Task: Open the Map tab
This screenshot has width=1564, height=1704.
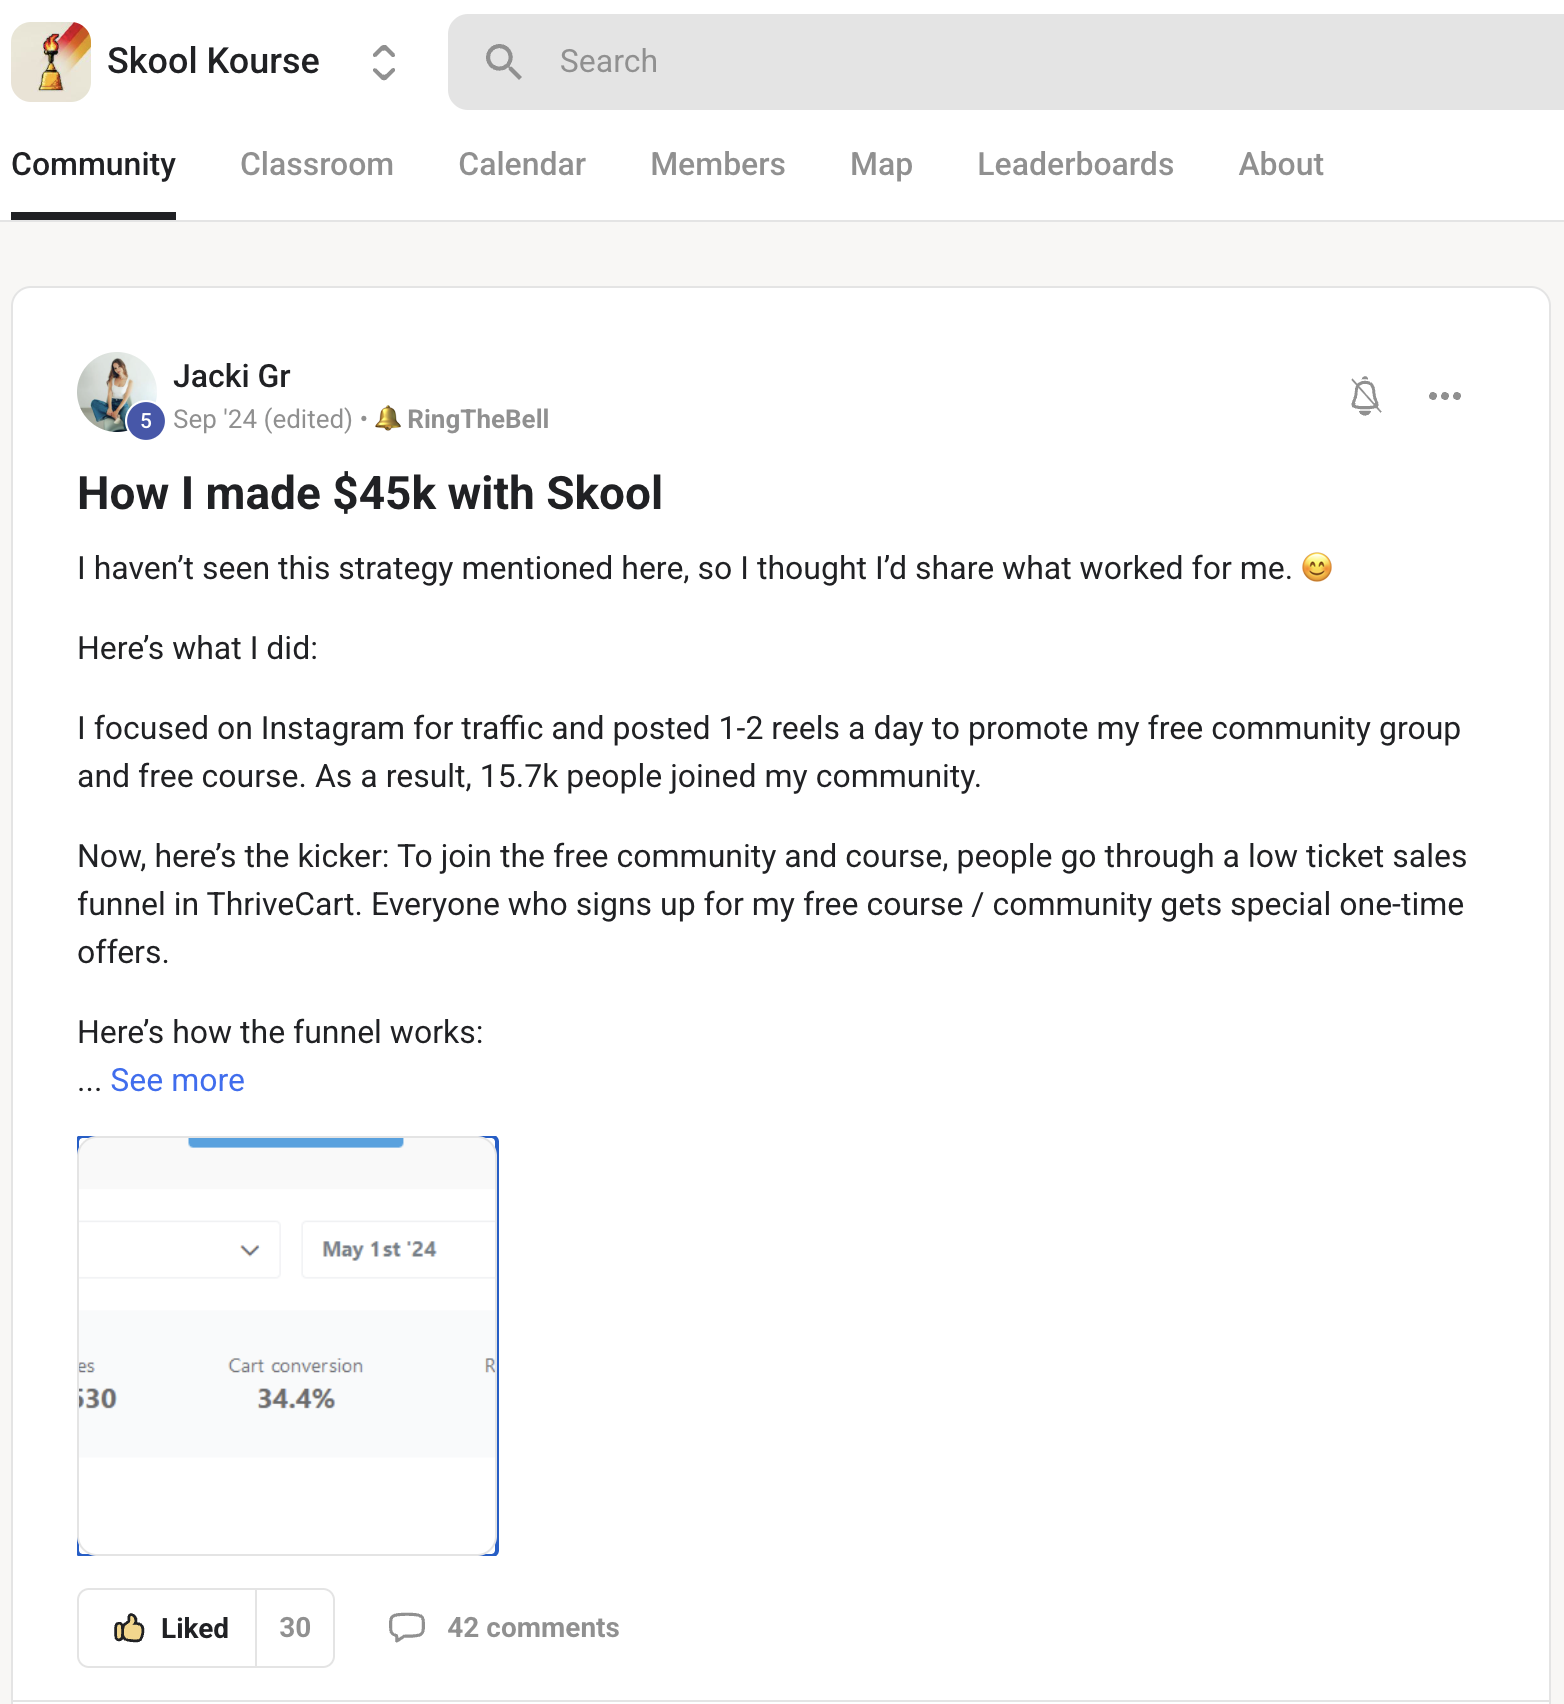Action: 881,164
